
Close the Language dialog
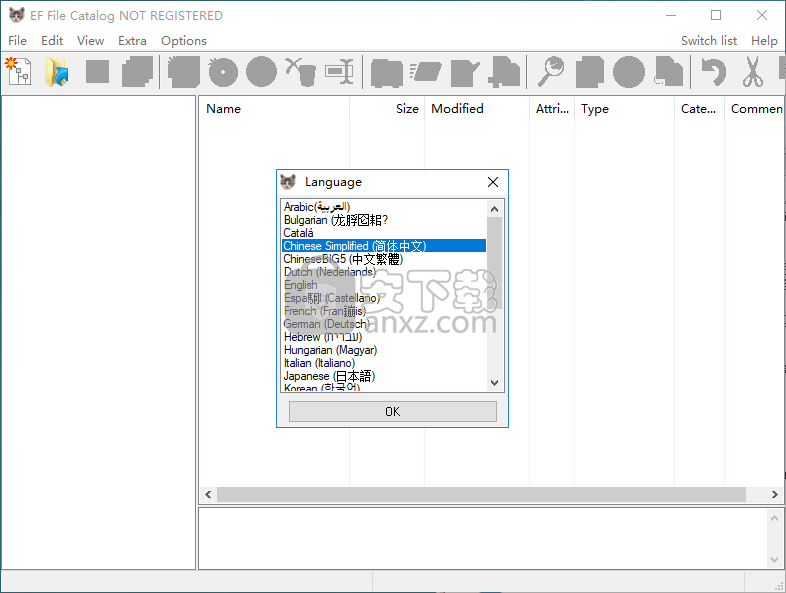pos(493,182)
